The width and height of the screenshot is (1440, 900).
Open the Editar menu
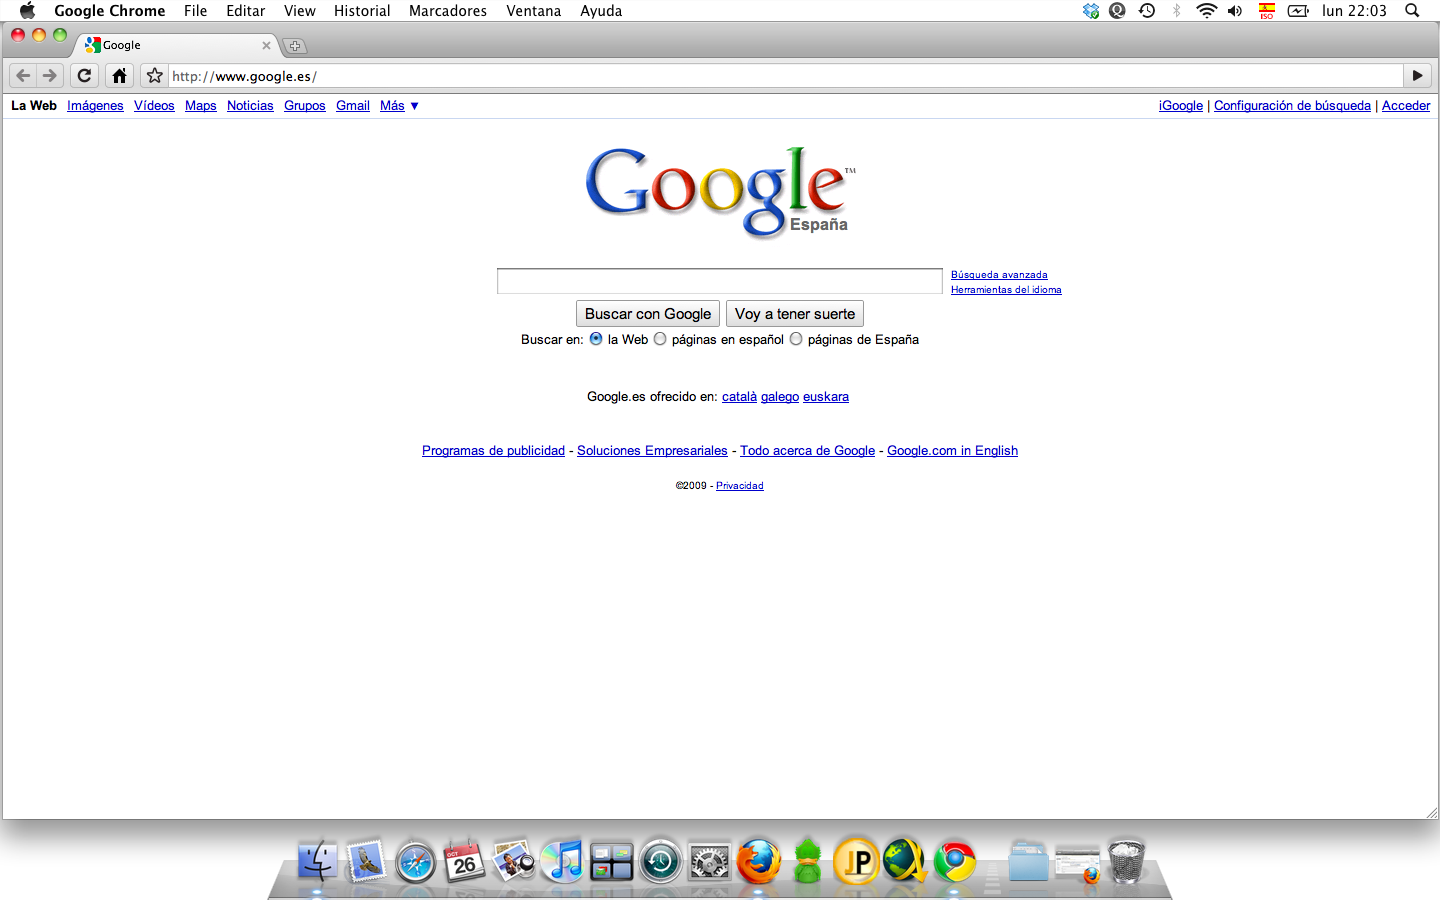pos(245,11)
